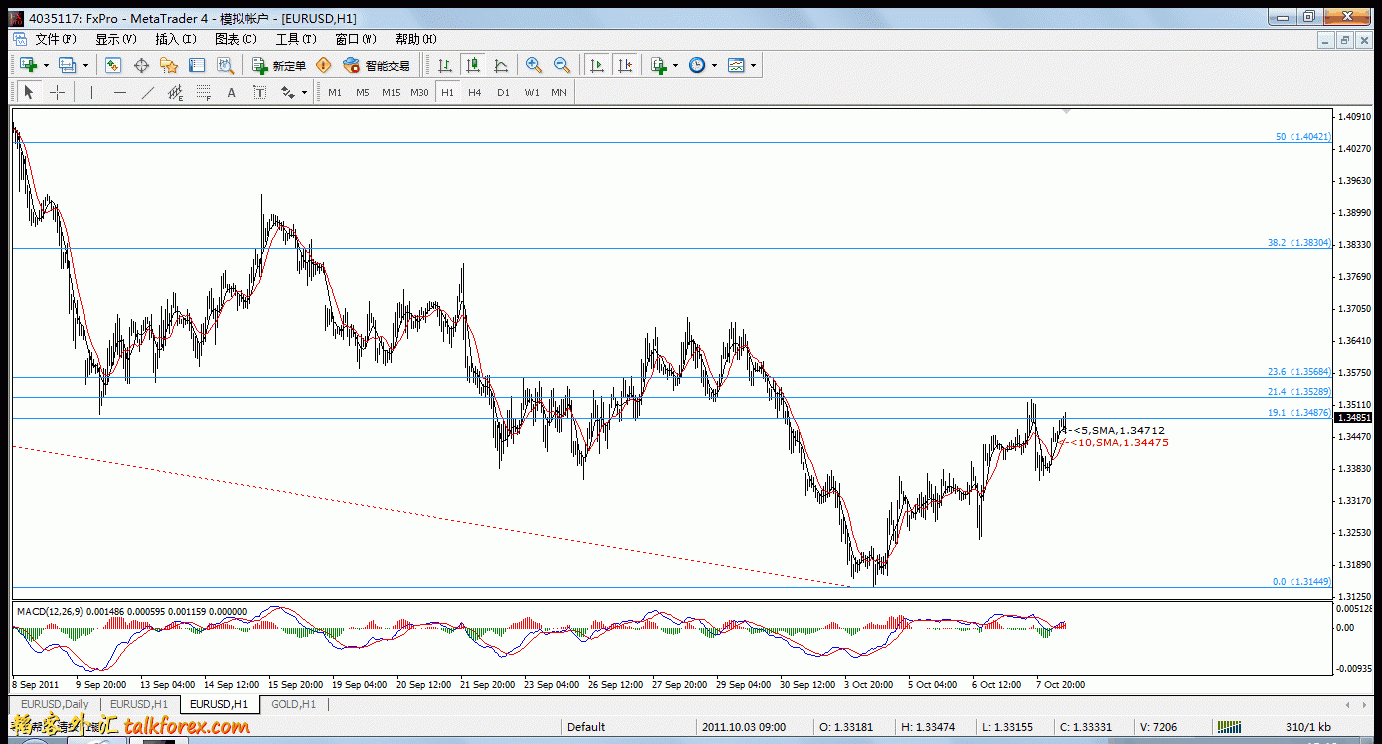Click the MetaEditor yellow diamond icon
Viewport: 1382px width, 744px height.
click(x=323, y=65)
